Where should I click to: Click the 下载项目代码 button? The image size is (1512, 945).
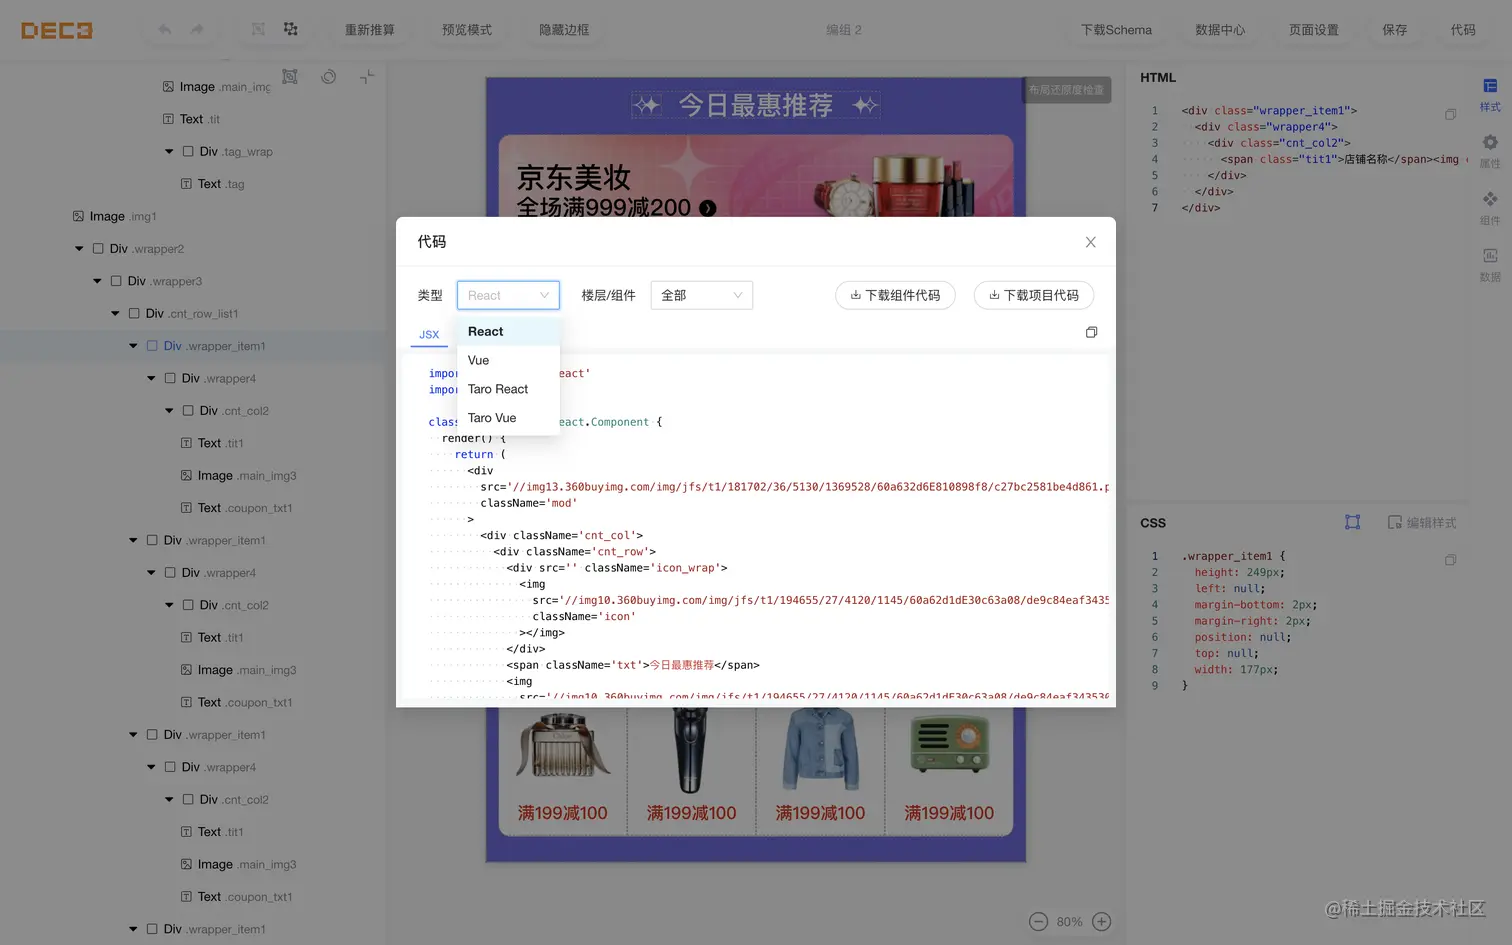tap(1034, 295)
